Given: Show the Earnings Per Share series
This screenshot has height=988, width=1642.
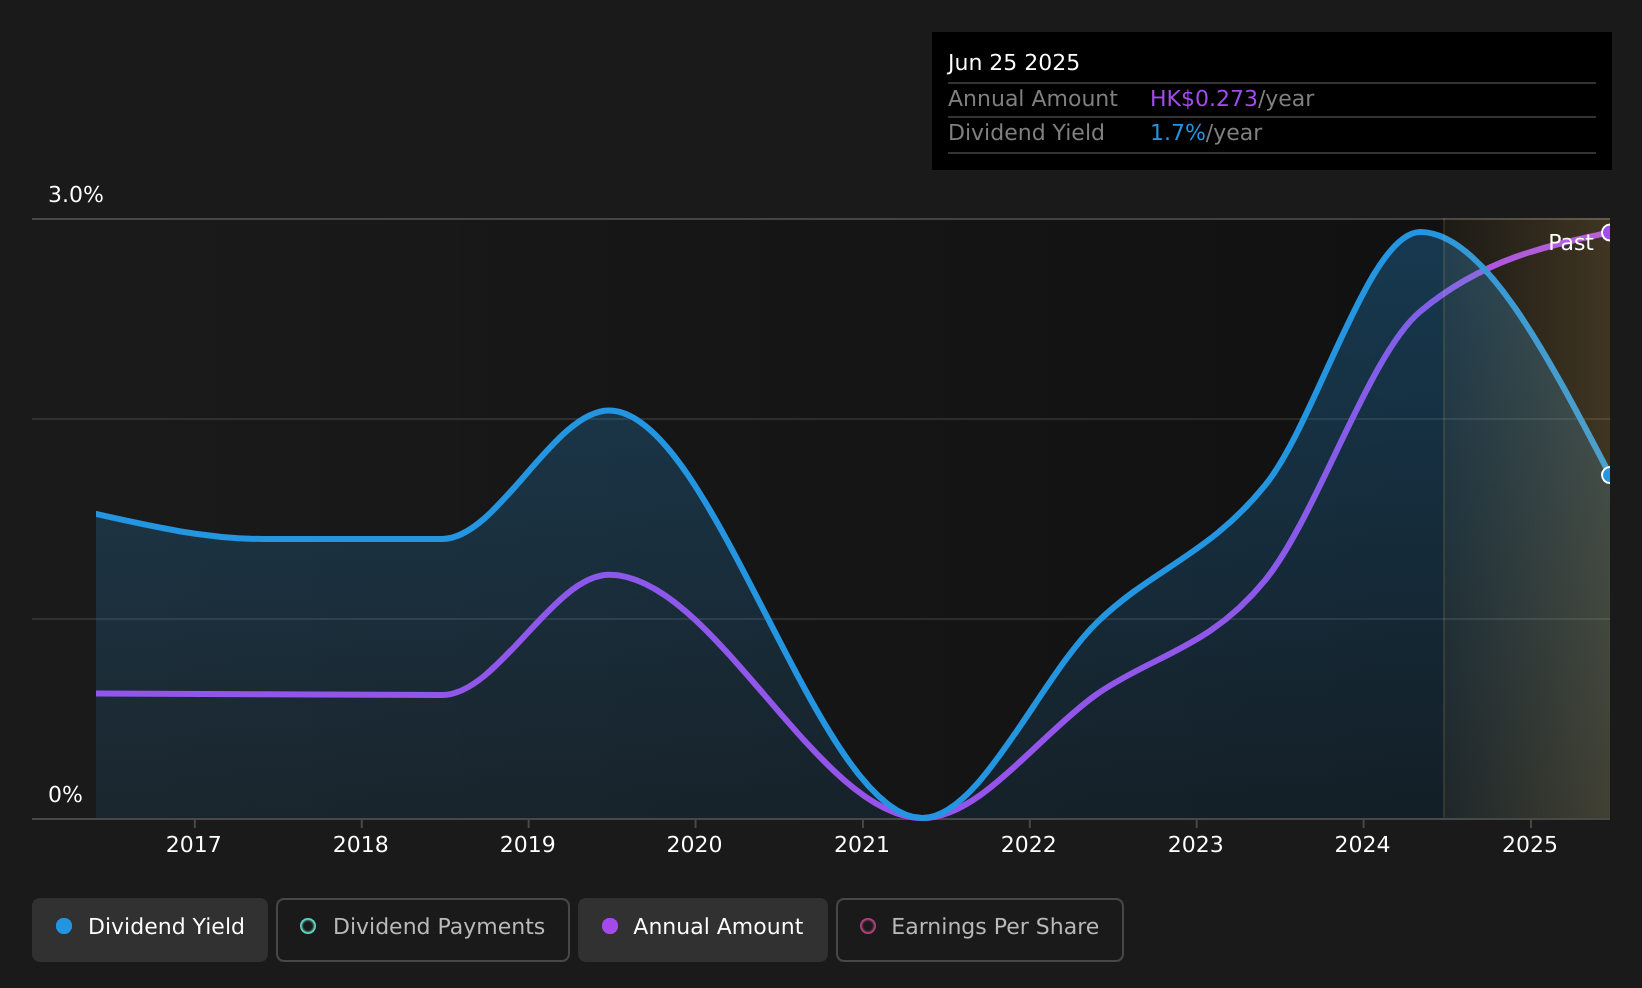Looking at the screenshot, I should (x=980, y=929).
